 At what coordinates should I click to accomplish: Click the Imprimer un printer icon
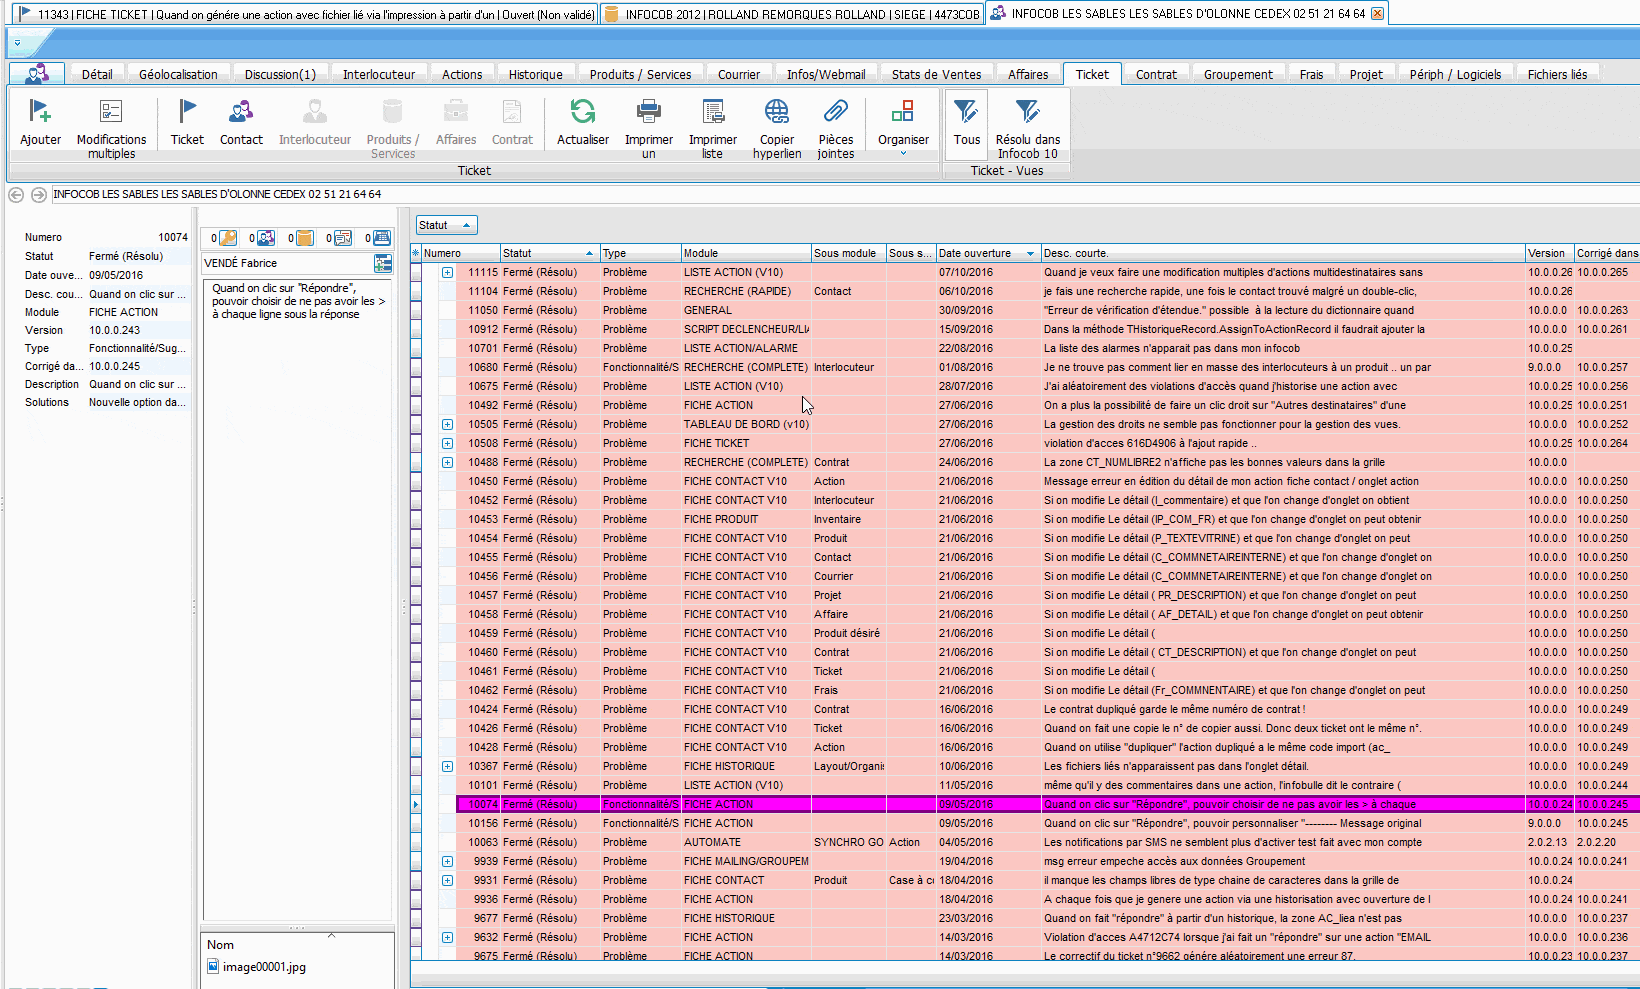click(648, 112)
